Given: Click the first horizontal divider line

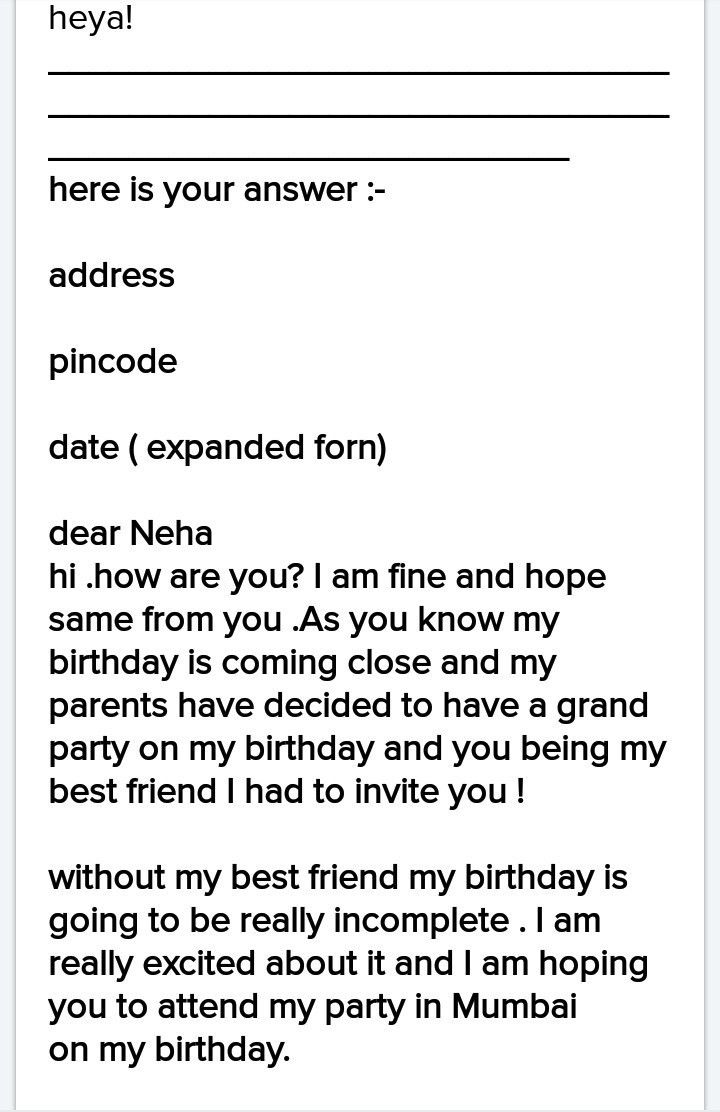Looking at the screenshot, I should (358, 73).
